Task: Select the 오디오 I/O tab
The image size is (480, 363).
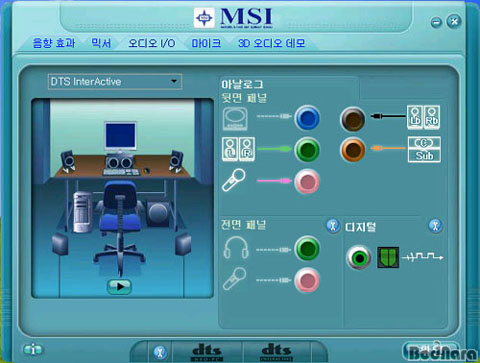Action: click(x=152, y=43)
